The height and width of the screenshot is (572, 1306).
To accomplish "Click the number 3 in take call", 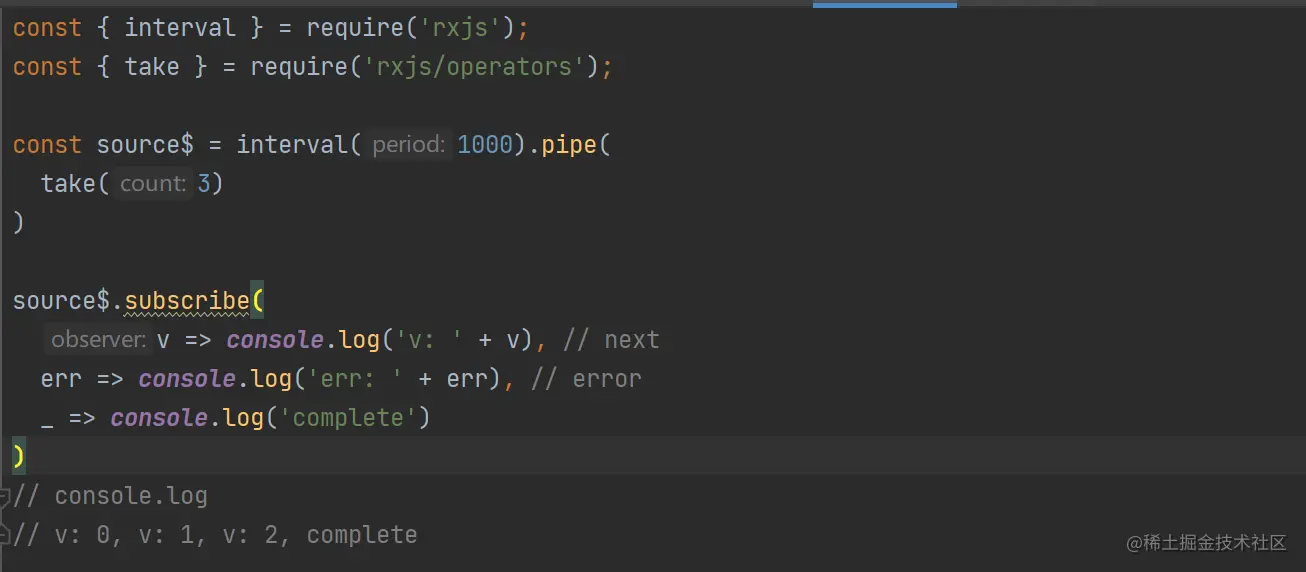I will click(x=204, y=184).
